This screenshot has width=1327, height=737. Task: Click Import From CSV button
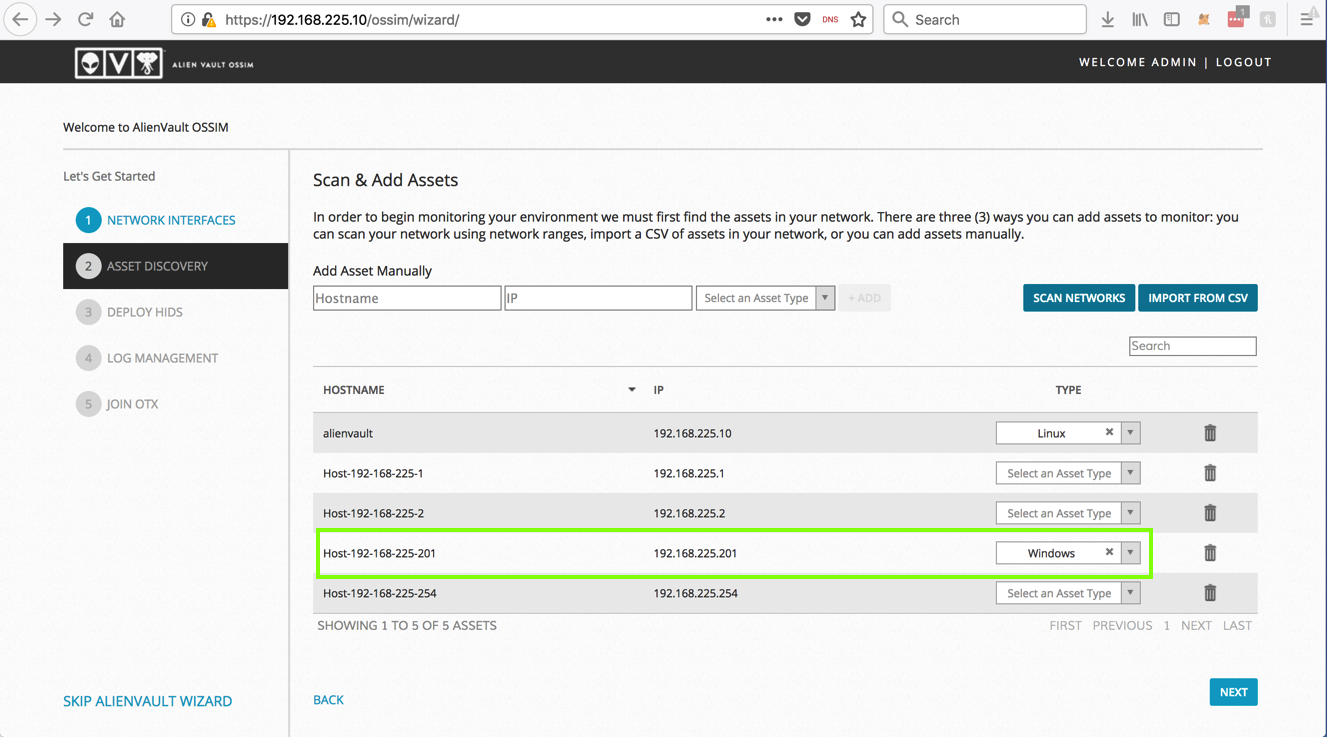click(1197, 298)
